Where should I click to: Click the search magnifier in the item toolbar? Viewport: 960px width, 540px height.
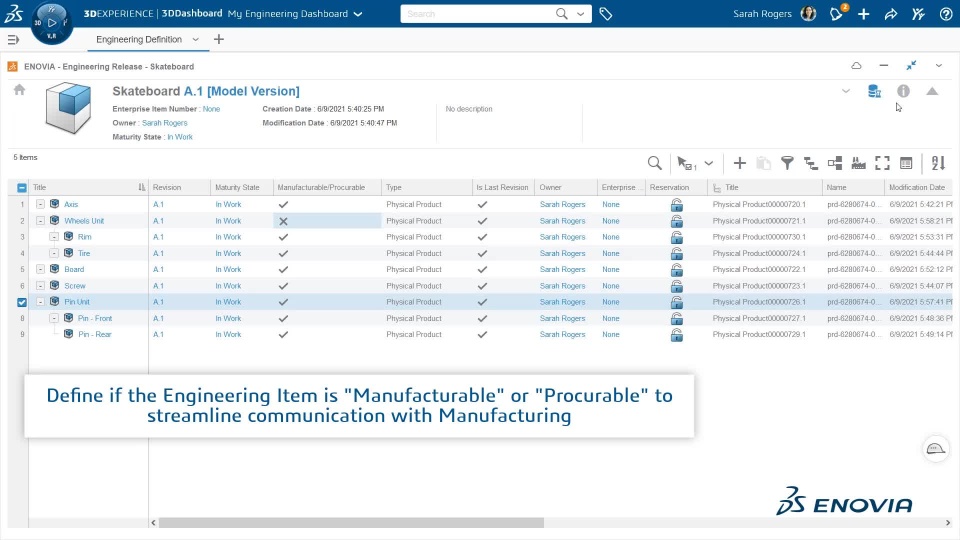click(654, 163)
